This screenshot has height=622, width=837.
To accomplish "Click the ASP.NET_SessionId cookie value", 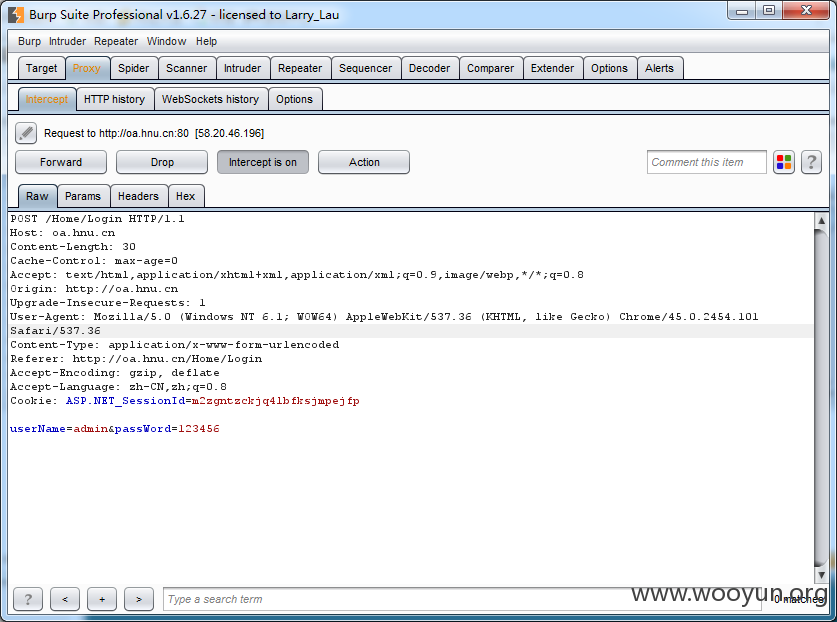I will point(275,401).
